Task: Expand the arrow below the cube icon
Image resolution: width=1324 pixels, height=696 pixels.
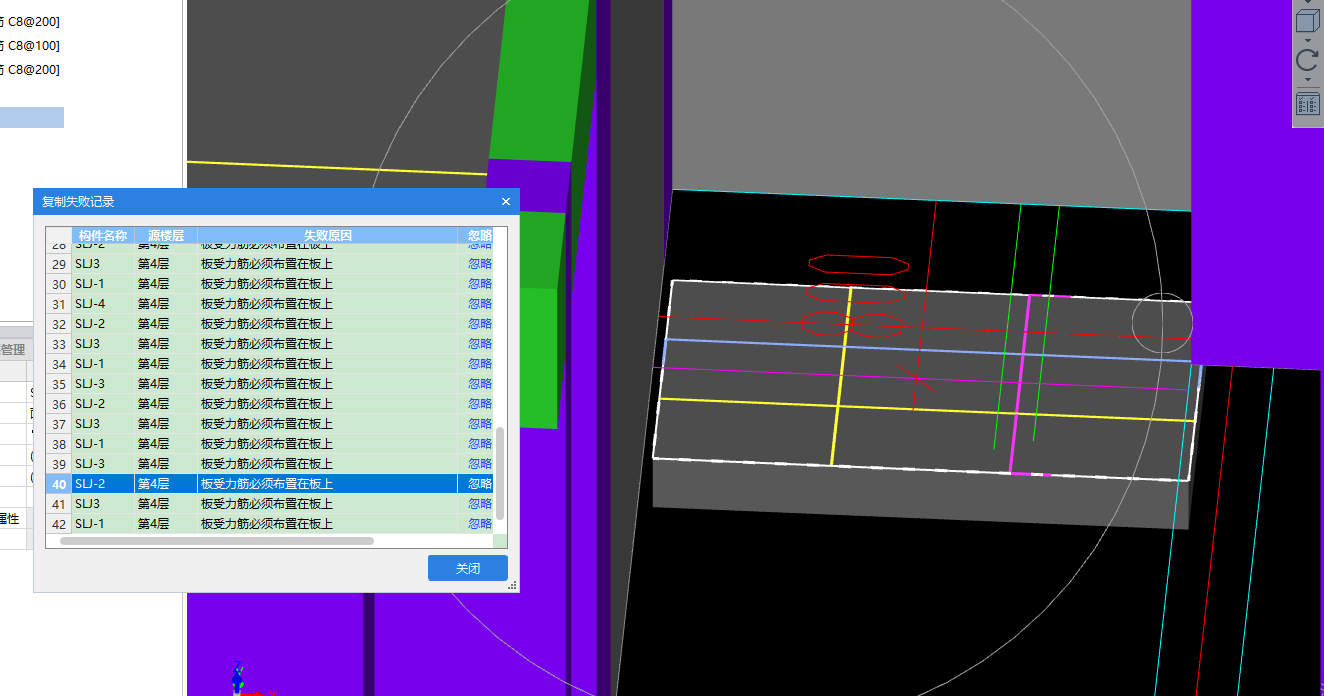Action: pos(1307,40)
